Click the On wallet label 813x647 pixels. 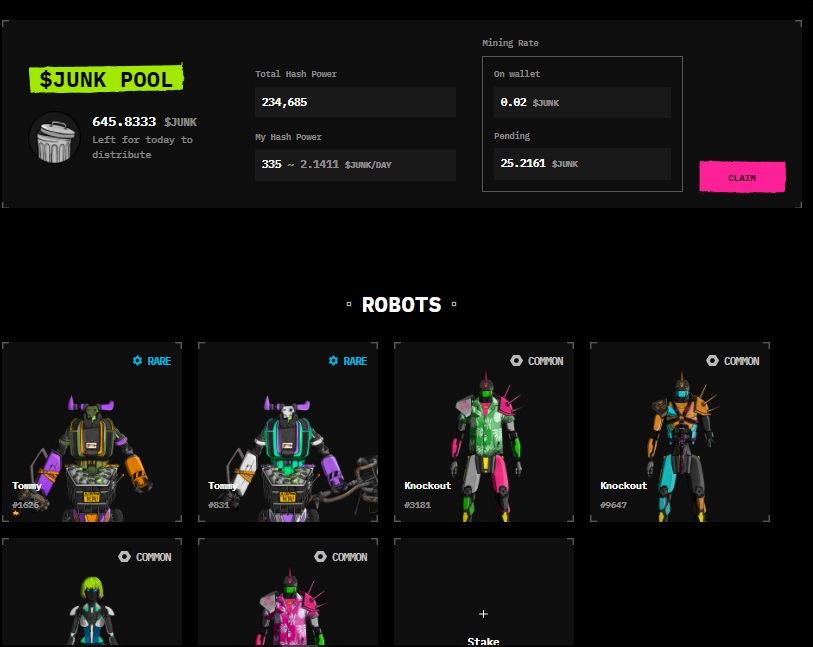517,74
